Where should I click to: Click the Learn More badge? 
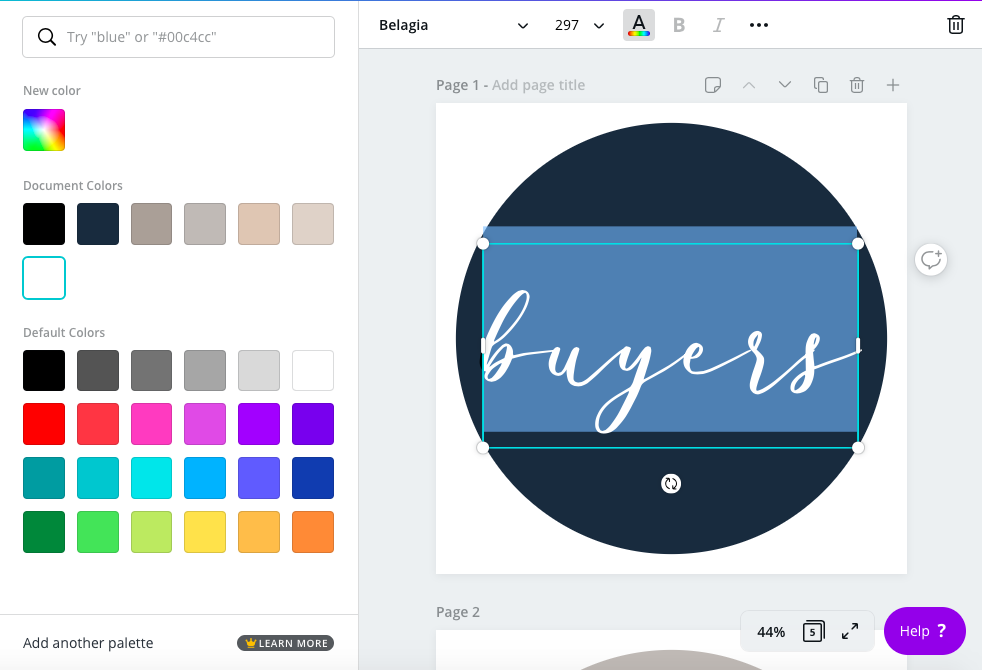[x=286, y=643]
